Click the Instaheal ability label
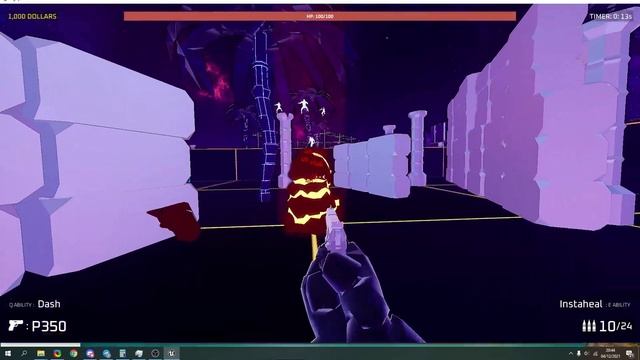Screen dimensions: 640x360 tap(581, 304)
